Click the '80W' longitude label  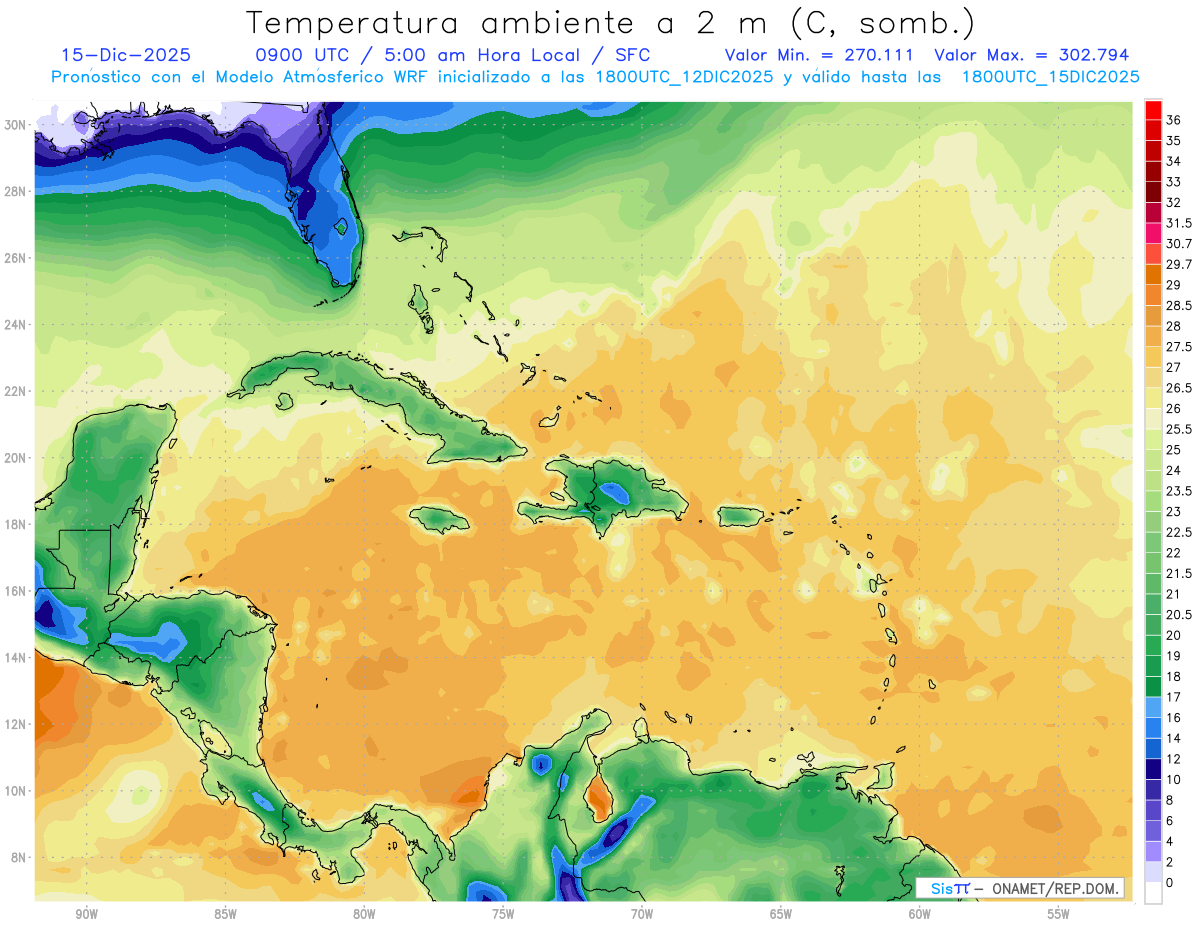click(x=364, y=915)
